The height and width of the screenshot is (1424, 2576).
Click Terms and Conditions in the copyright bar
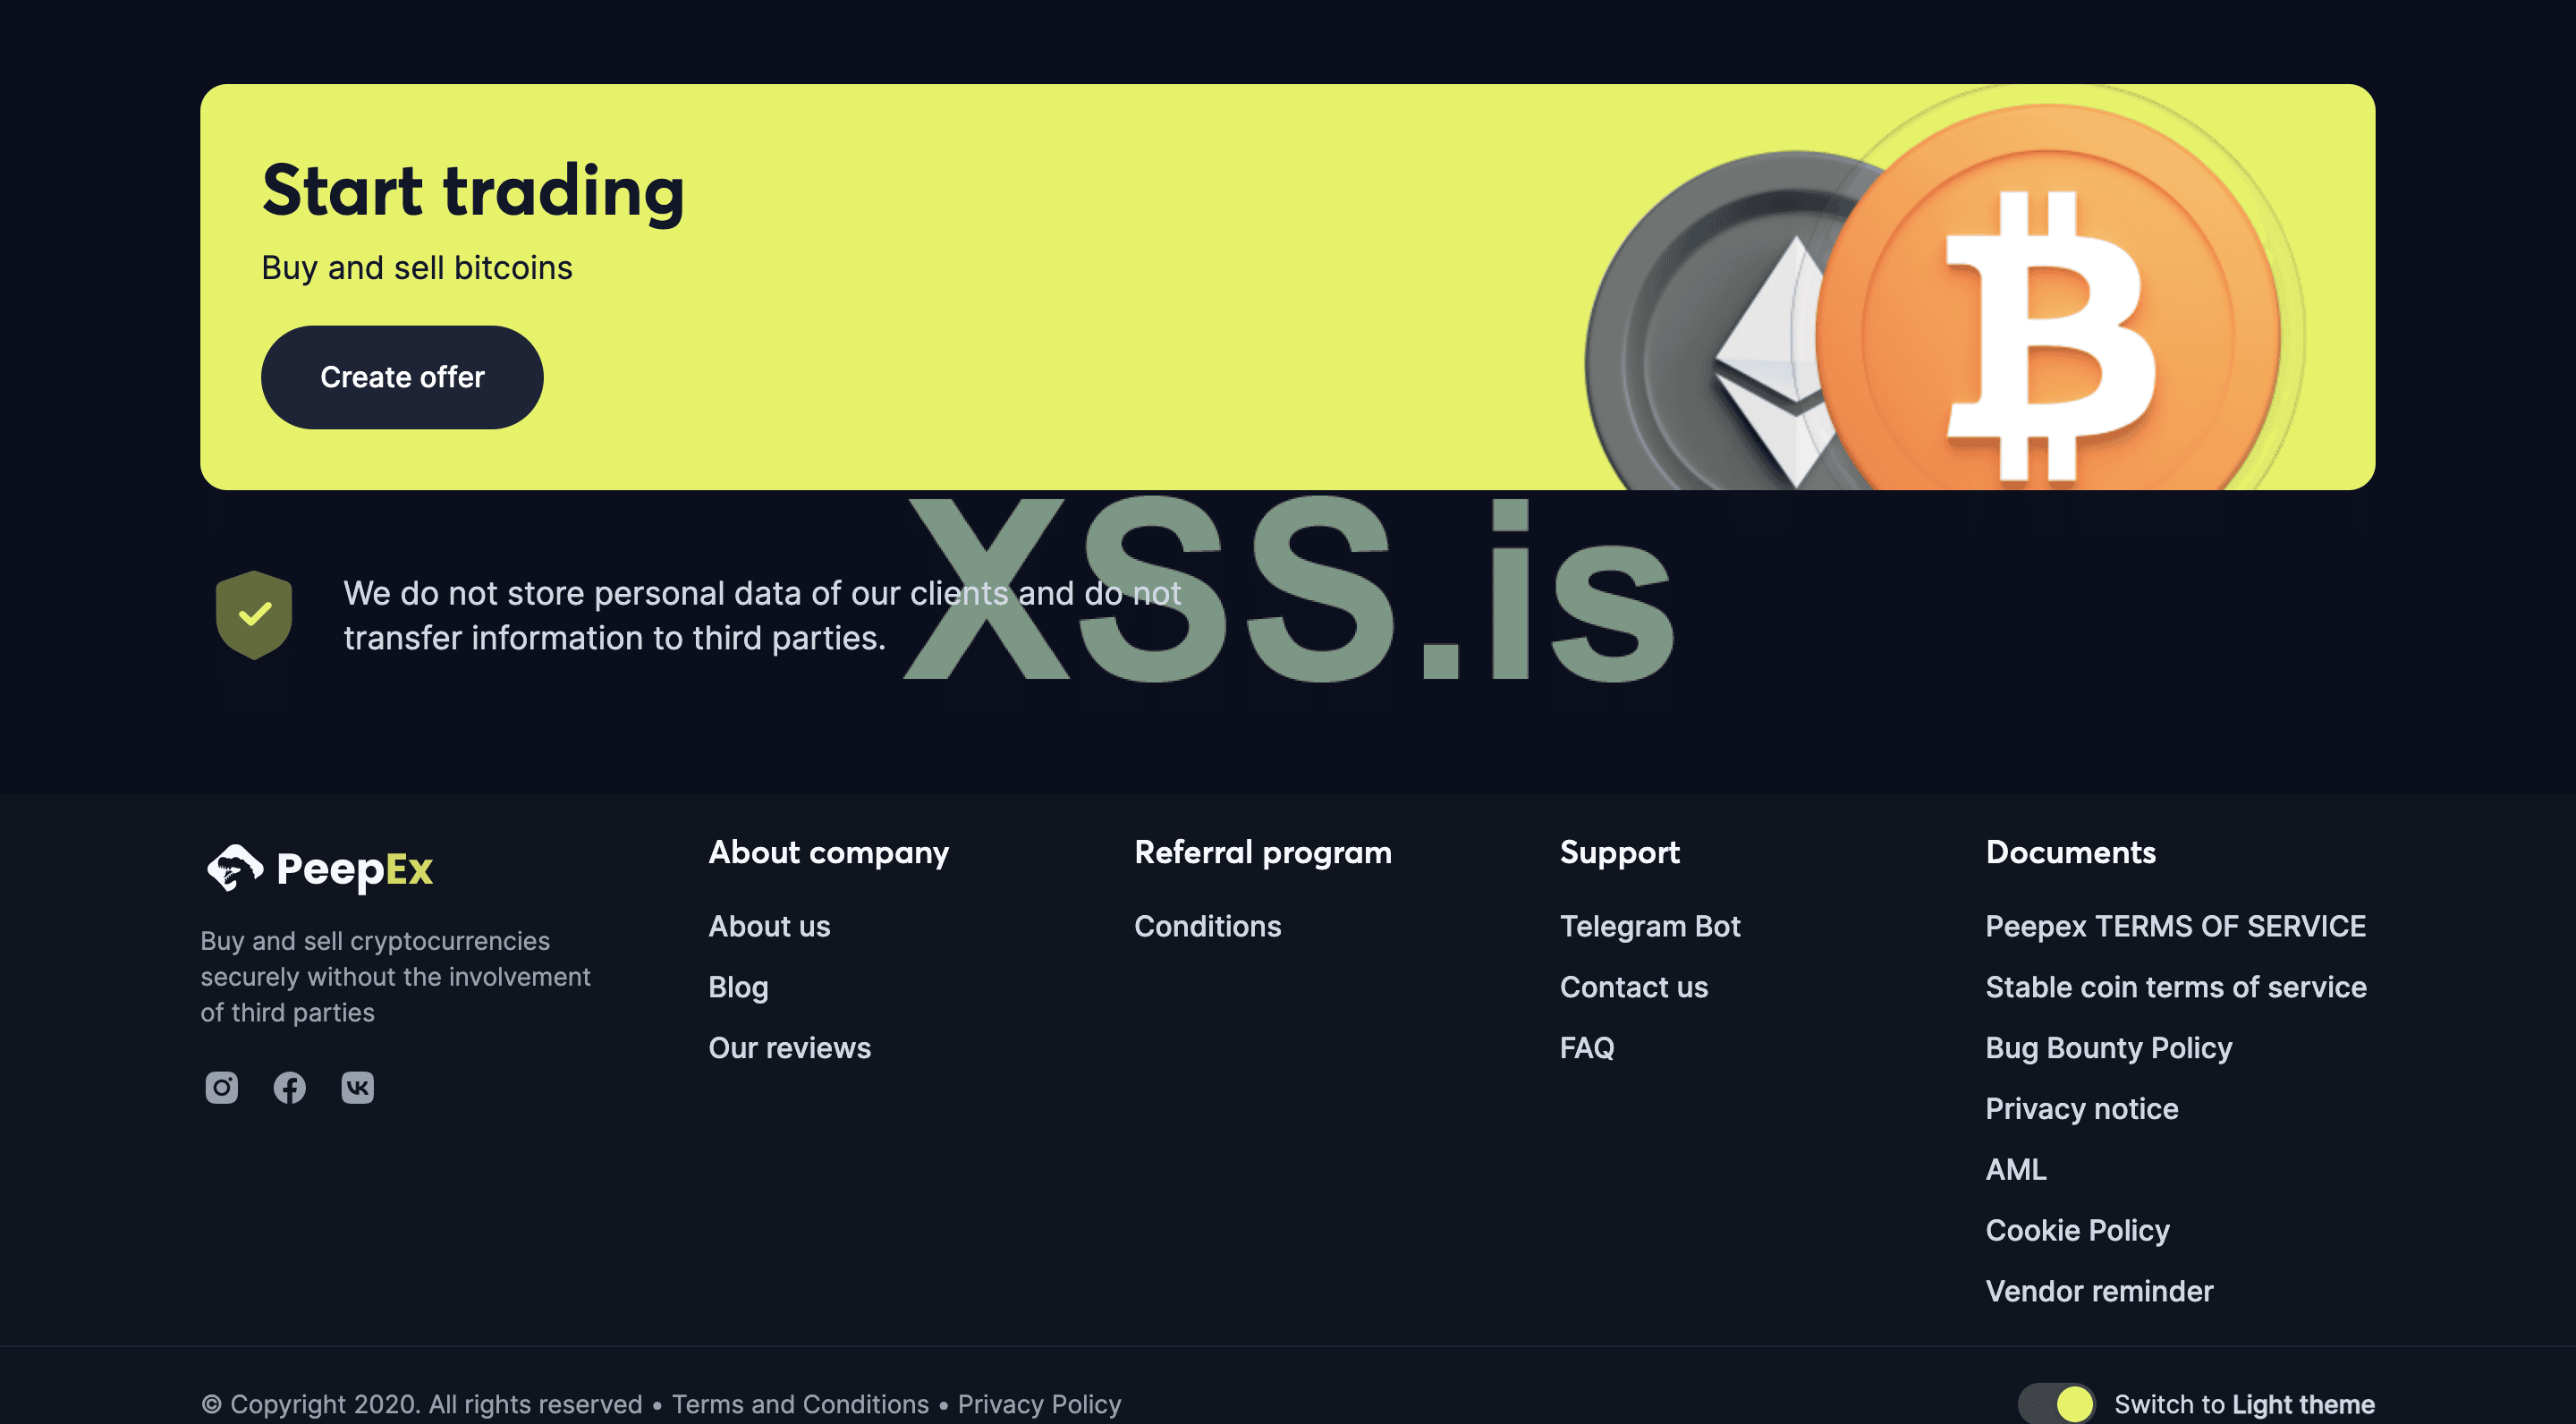coord(800,1404)
